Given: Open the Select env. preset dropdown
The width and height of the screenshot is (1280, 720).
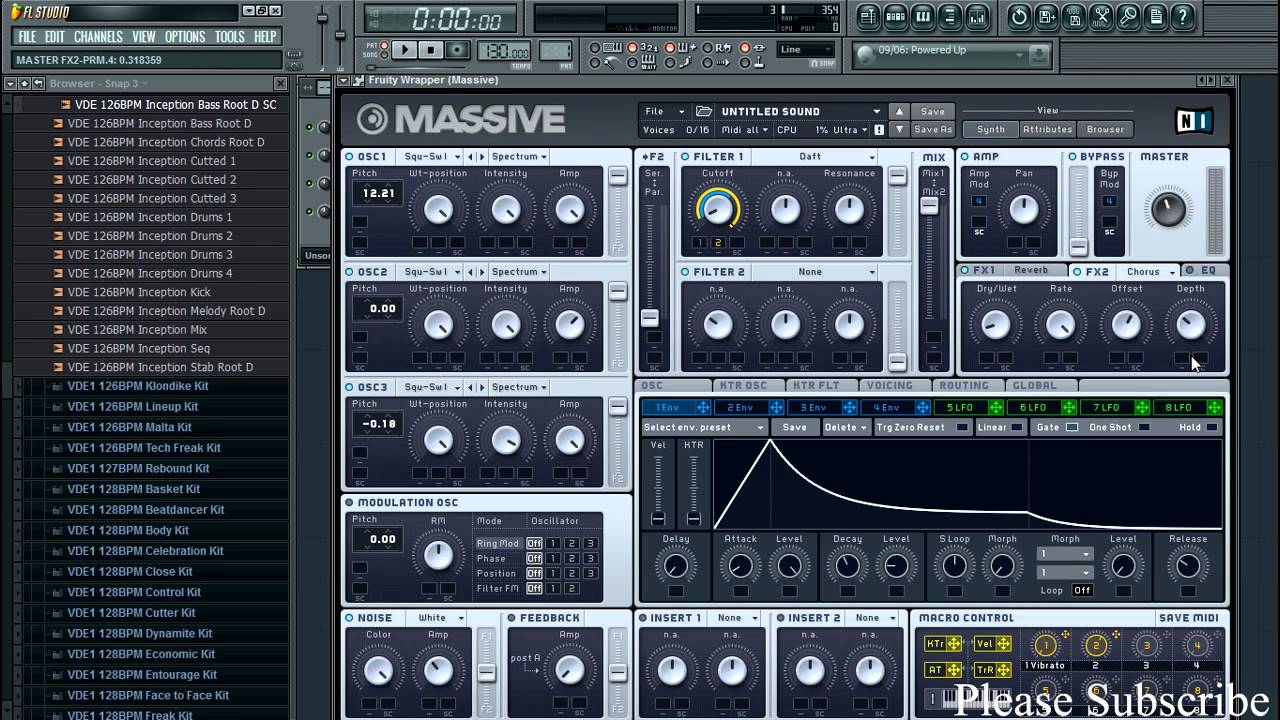Looking at the screenshot, I should click(x=704, y=427).
